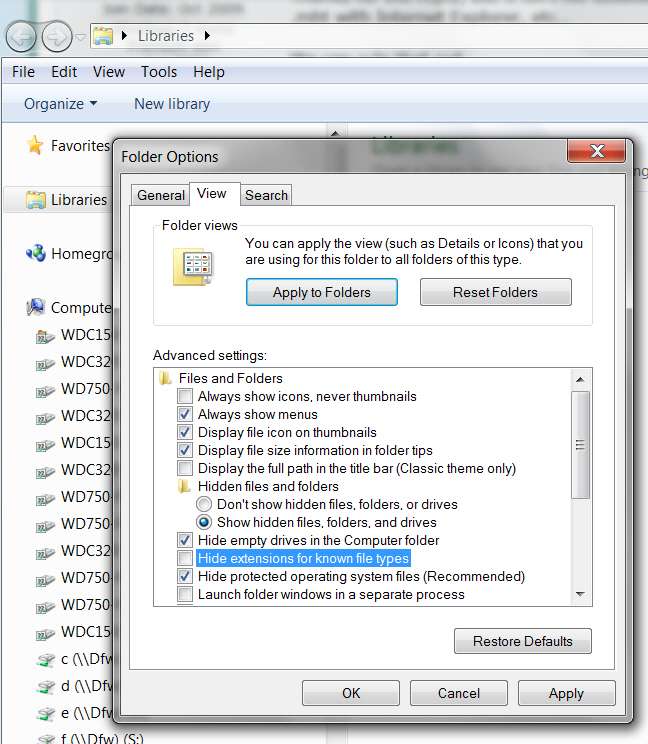Enable Always show icons, never thumbnails
This screenshot has height=744, width=648.
(x=185, y=396)
